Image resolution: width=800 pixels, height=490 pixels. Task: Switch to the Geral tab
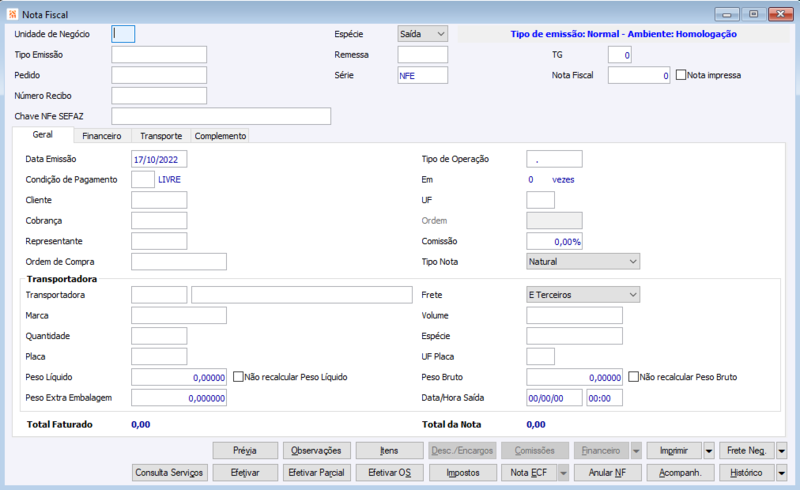(x=43, y=135)
